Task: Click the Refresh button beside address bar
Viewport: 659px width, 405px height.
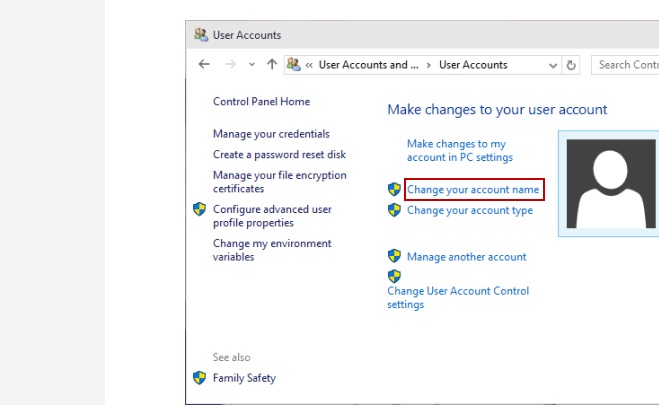Action: click(572, 65)
